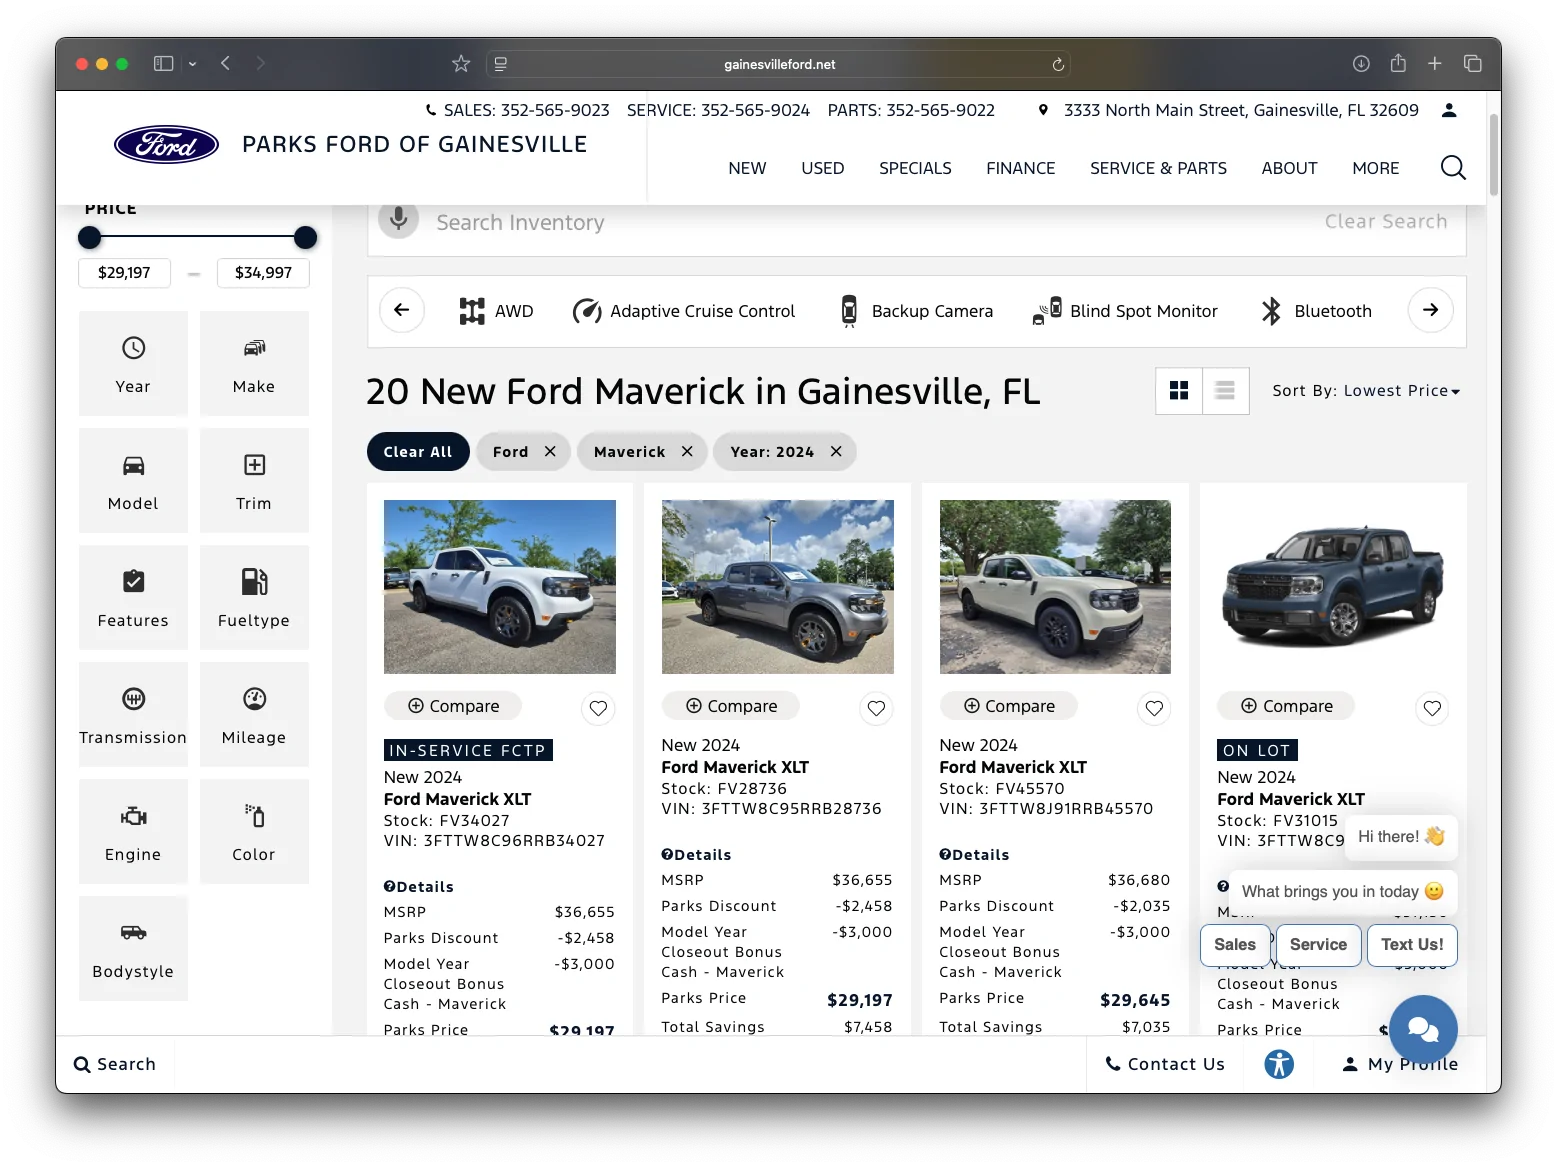Filter by AWD feature
Viewport: 1557px width, 1167px height.
pyautogui.click(x=496, y=311)
